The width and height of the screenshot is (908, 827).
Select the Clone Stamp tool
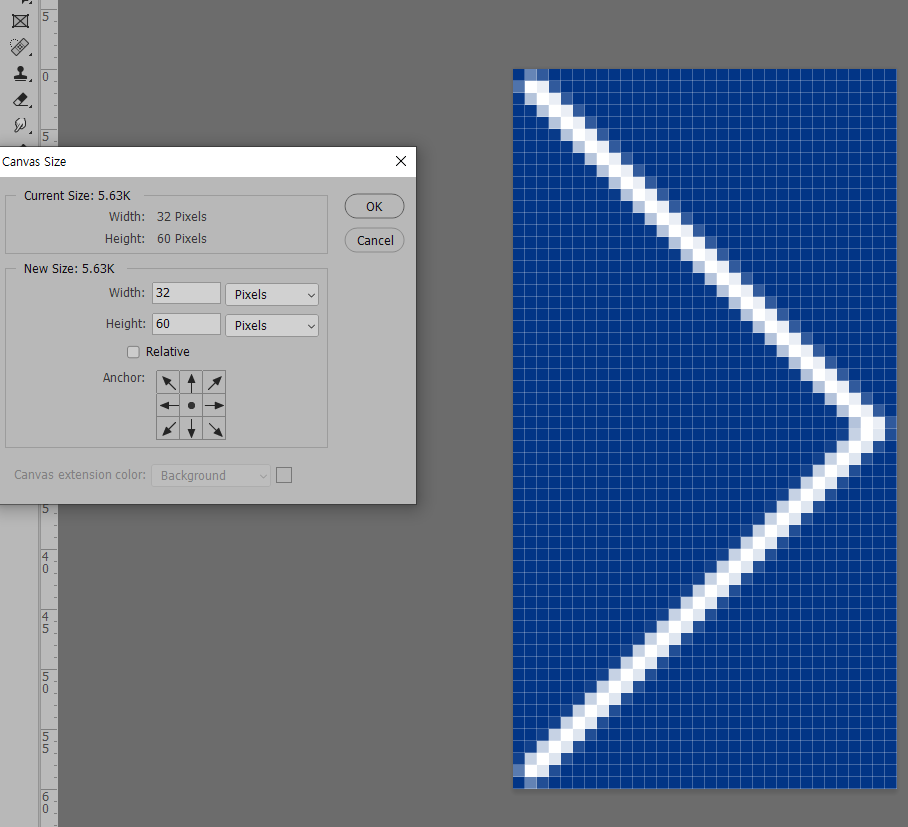pos(20,73)
